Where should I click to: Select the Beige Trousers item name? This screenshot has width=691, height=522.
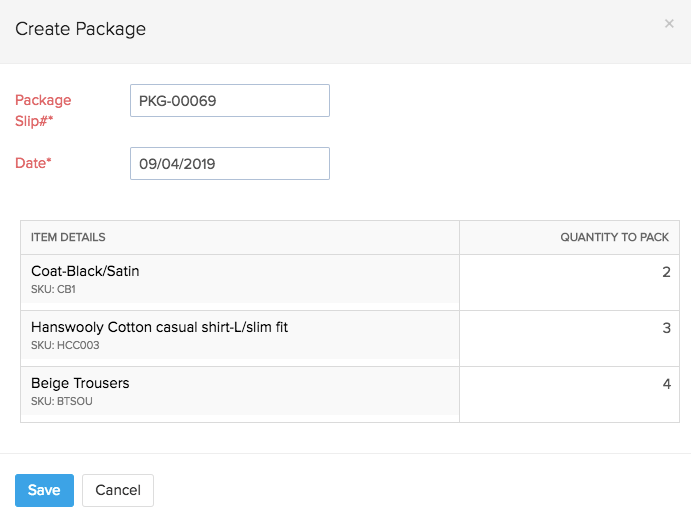tap(80, 383)
